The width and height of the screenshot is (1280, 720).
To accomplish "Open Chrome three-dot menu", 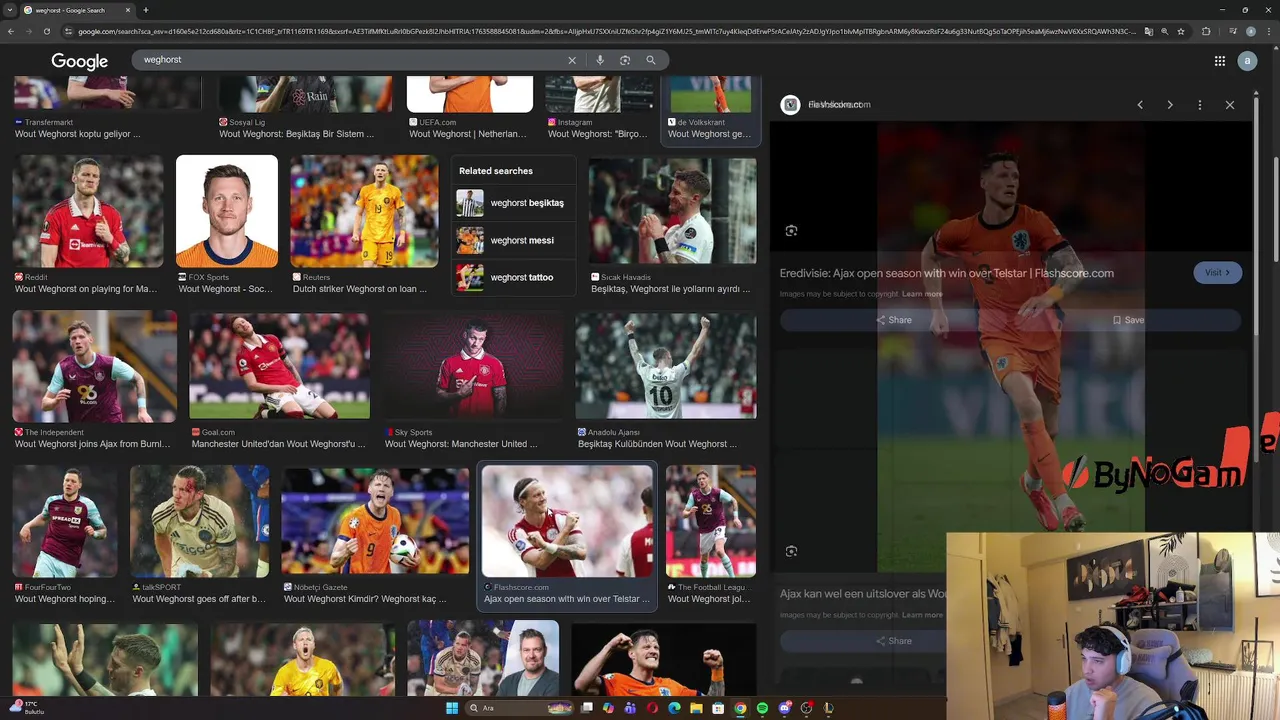I will click(1269, 31).
